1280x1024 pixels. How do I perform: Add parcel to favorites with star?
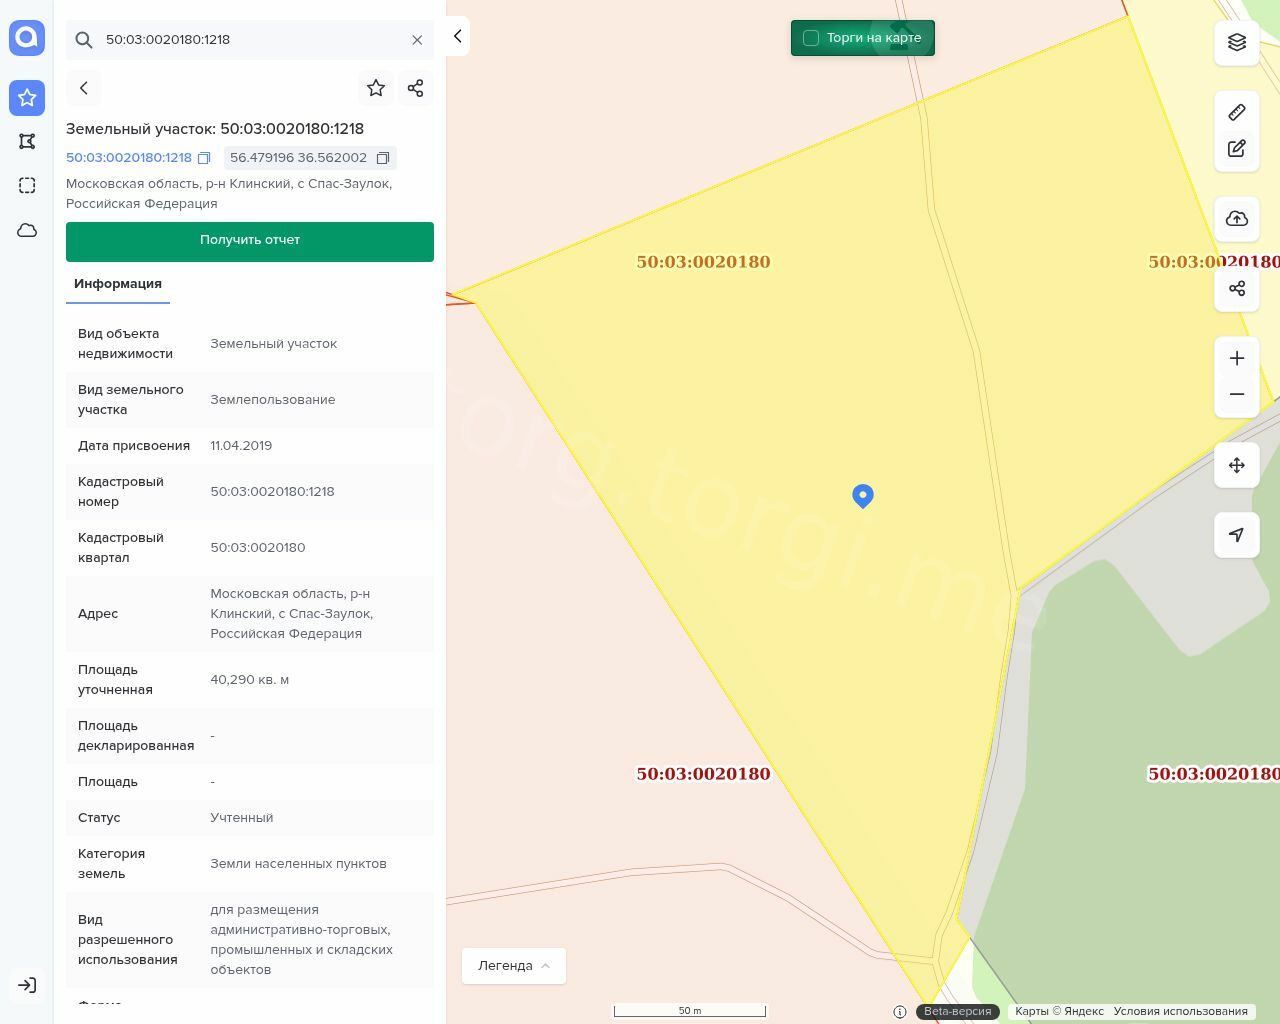click(376, 88)
